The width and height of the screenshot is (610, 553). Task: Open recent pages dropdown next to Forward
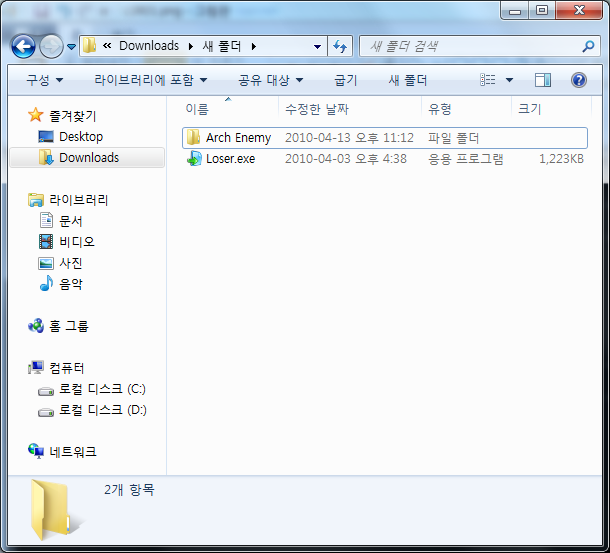71,47
